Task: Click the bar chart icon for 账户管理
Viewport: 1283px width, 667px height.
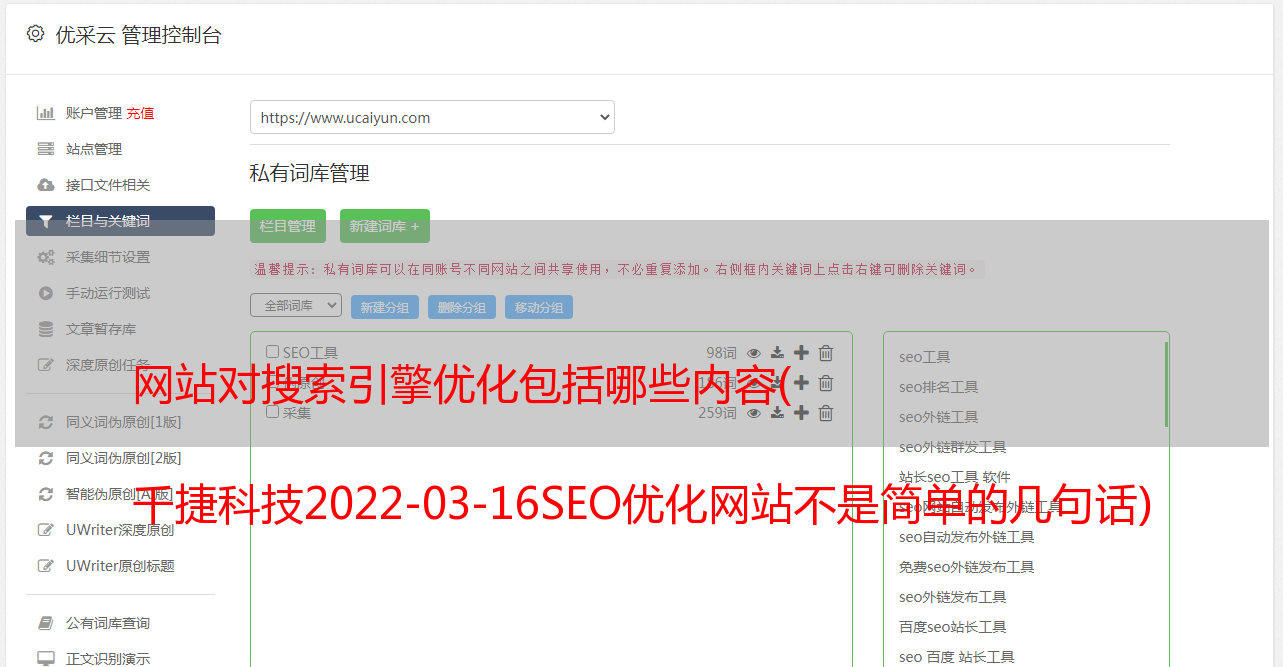Action: [45, 113]
